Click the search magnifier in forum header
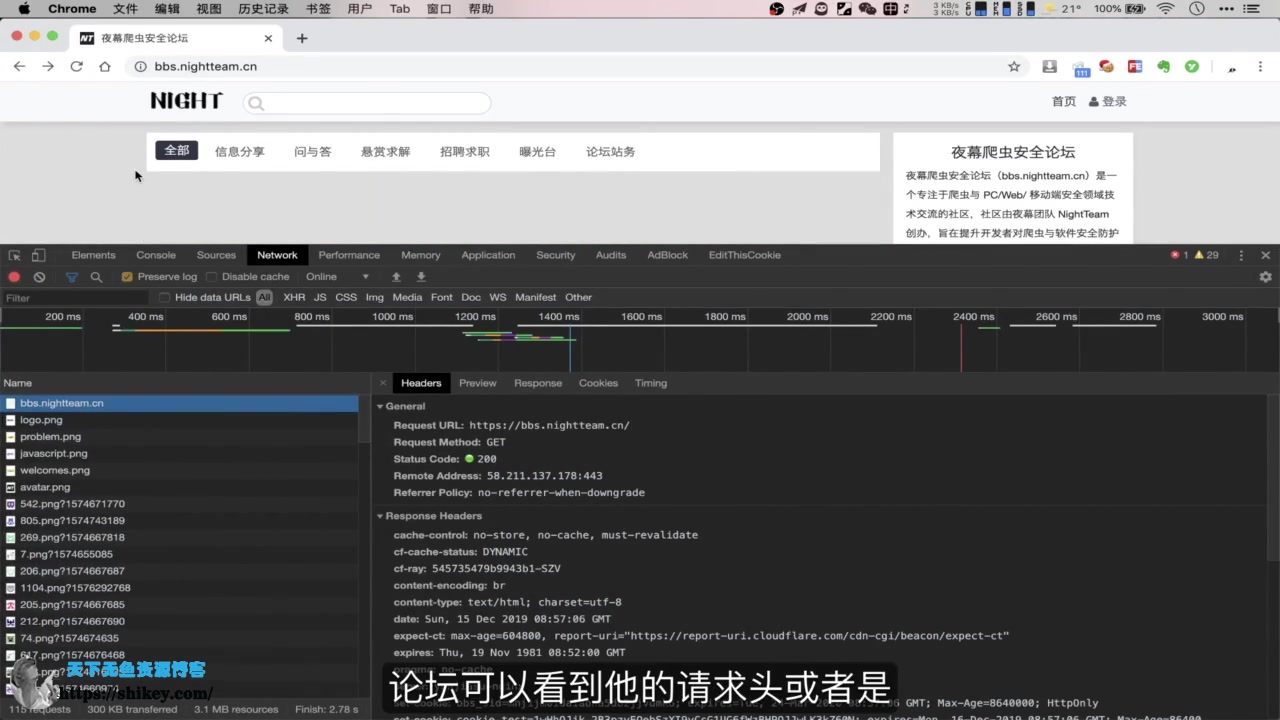1280x720 pixels. tap(255, 103)
